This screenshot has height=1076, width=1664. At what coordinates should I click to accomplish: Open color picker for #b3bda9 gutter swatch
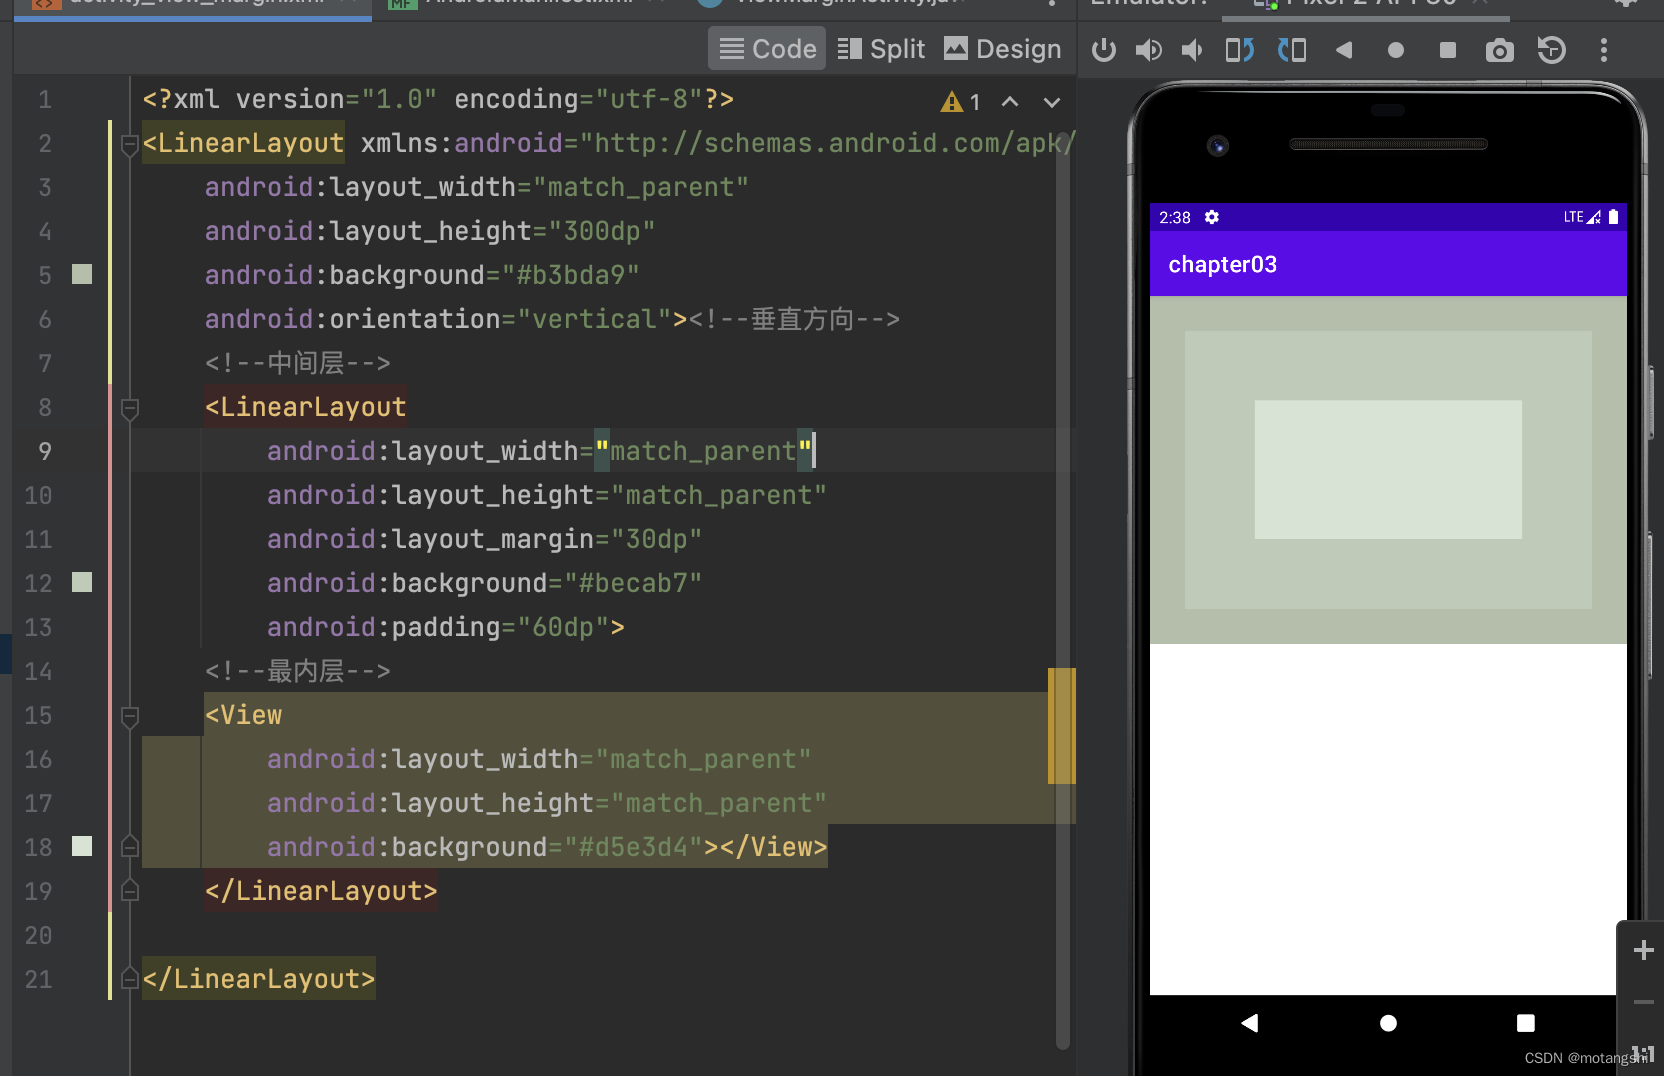click(x=82, y=274)
